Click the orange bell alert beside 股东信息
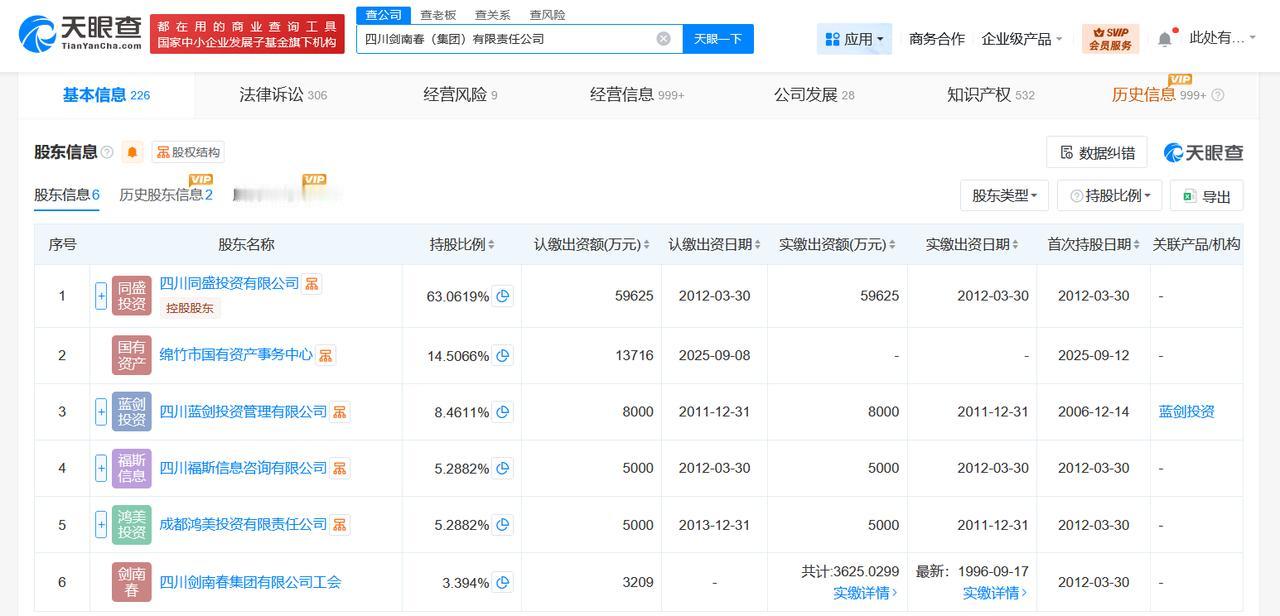 pyautogui.click(x=132, y=152)
